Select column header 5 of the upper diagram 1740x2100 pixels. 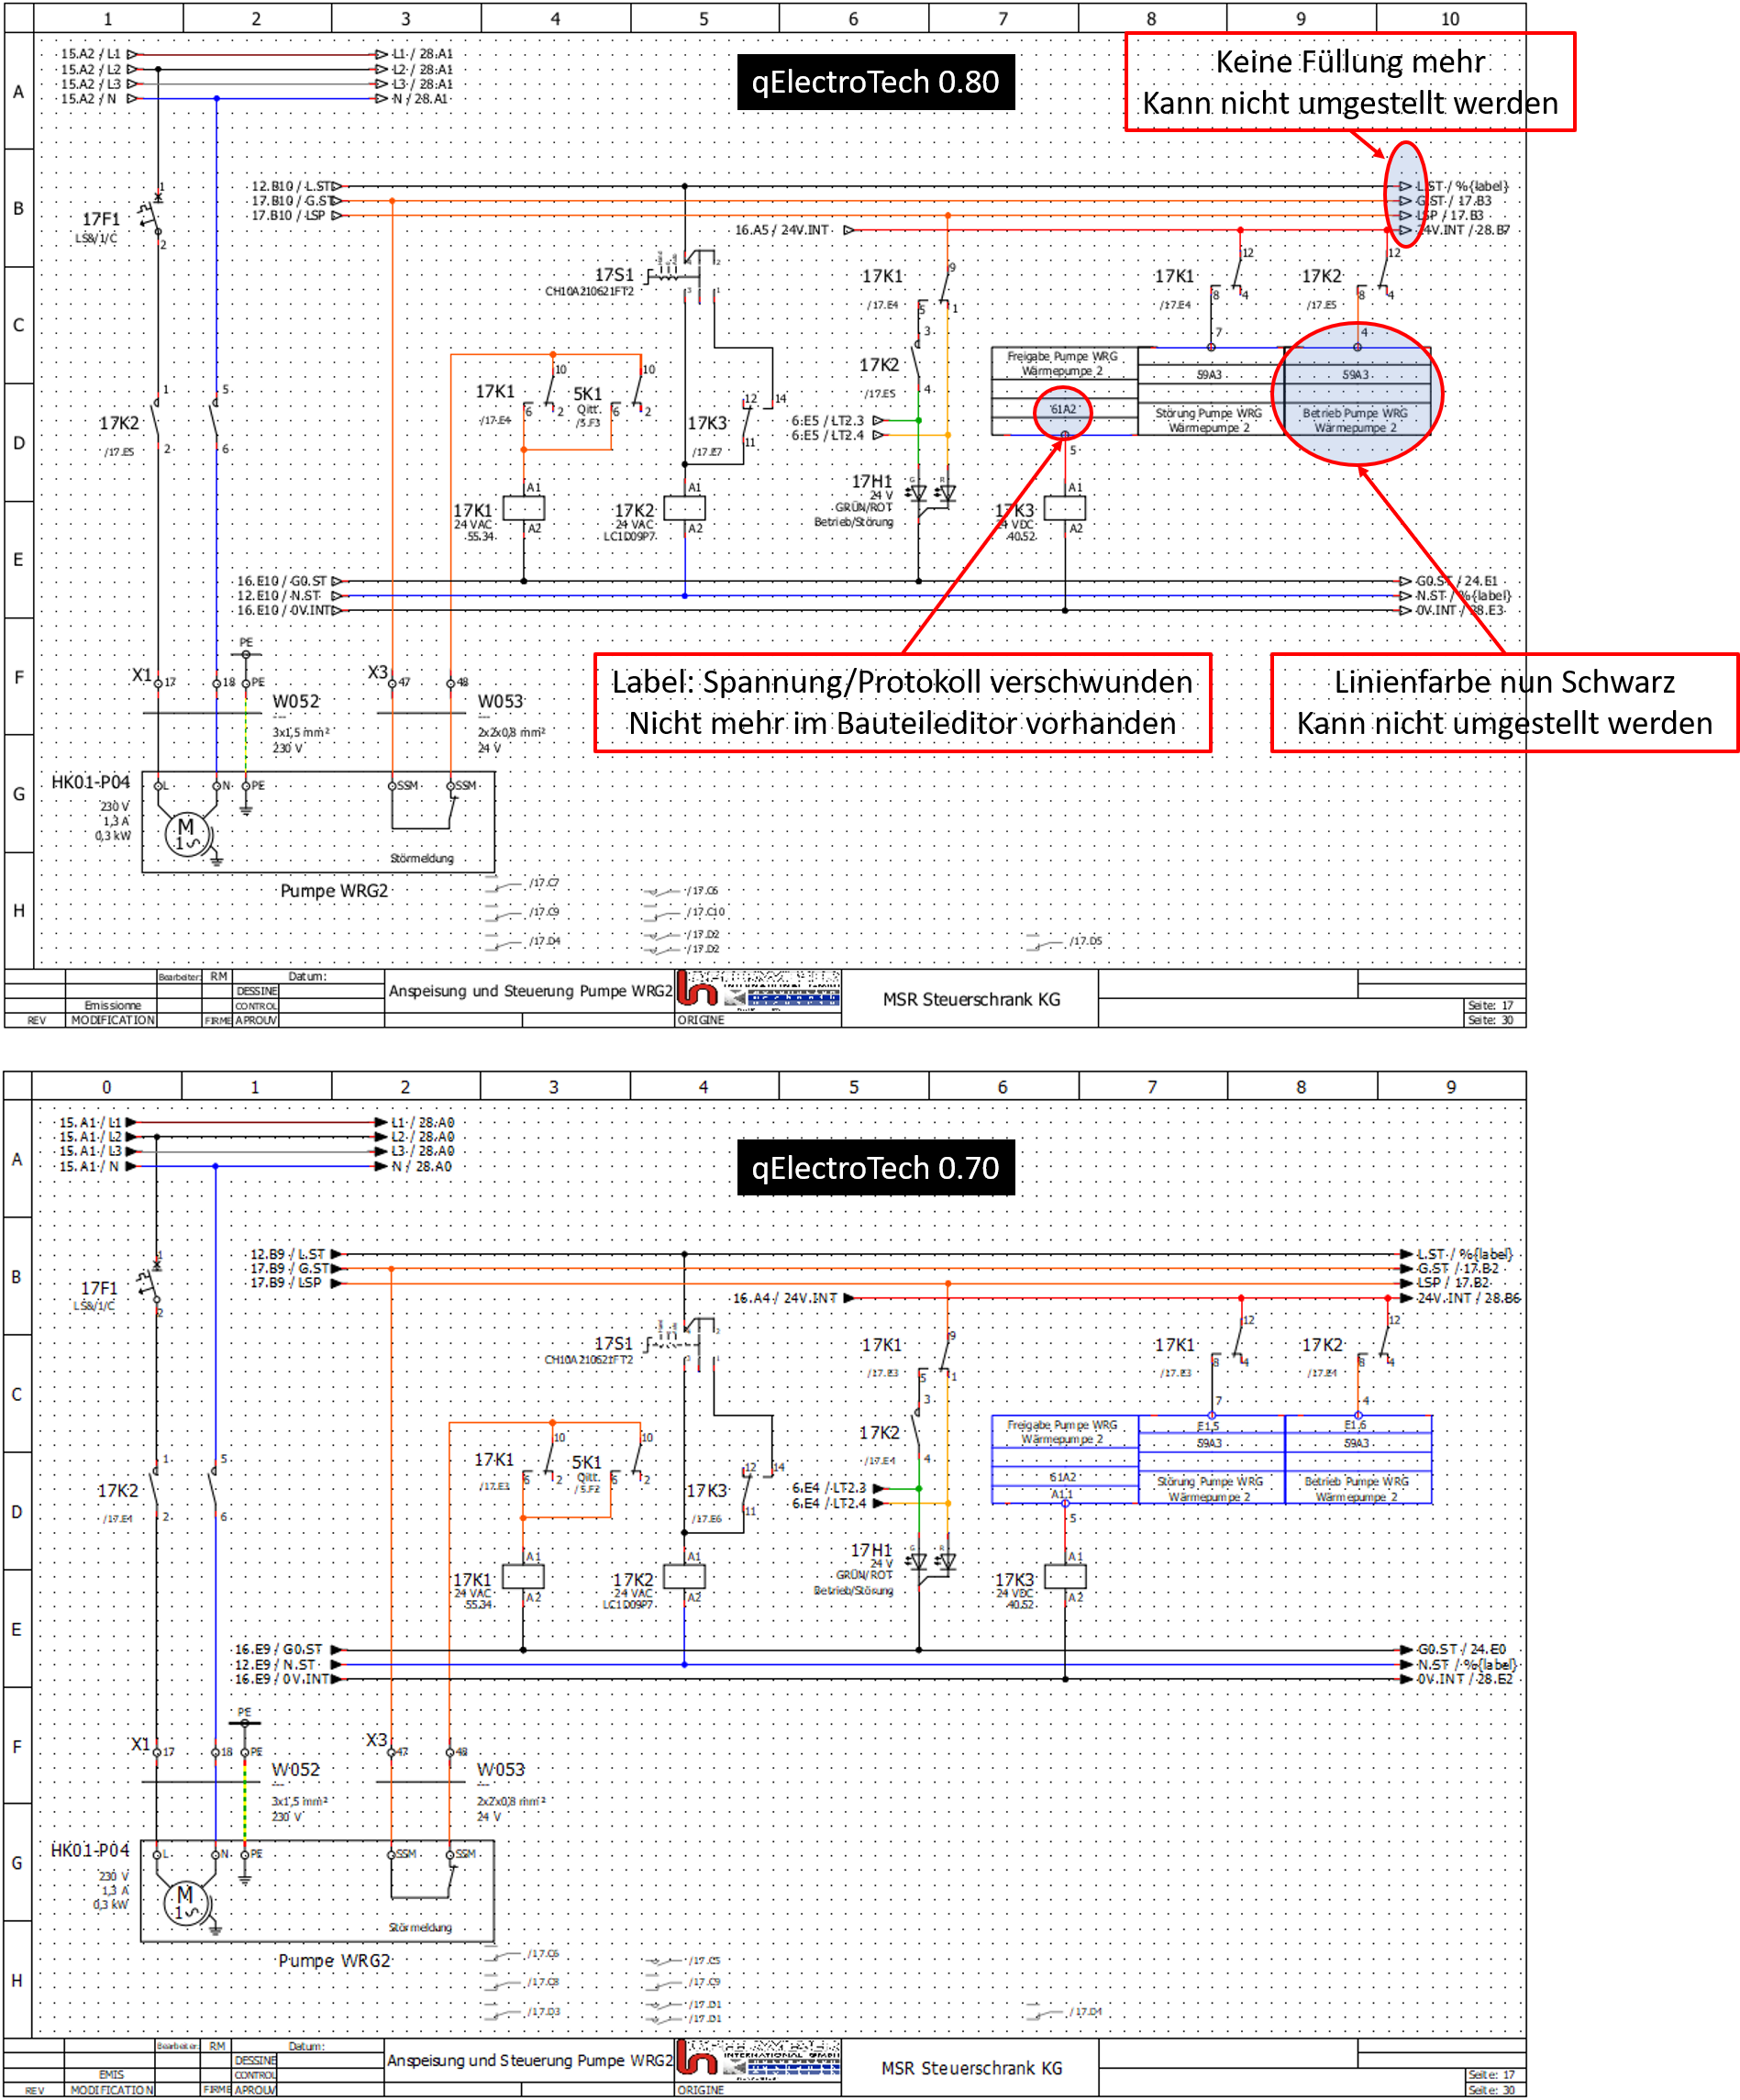click(x=704, y=18)
